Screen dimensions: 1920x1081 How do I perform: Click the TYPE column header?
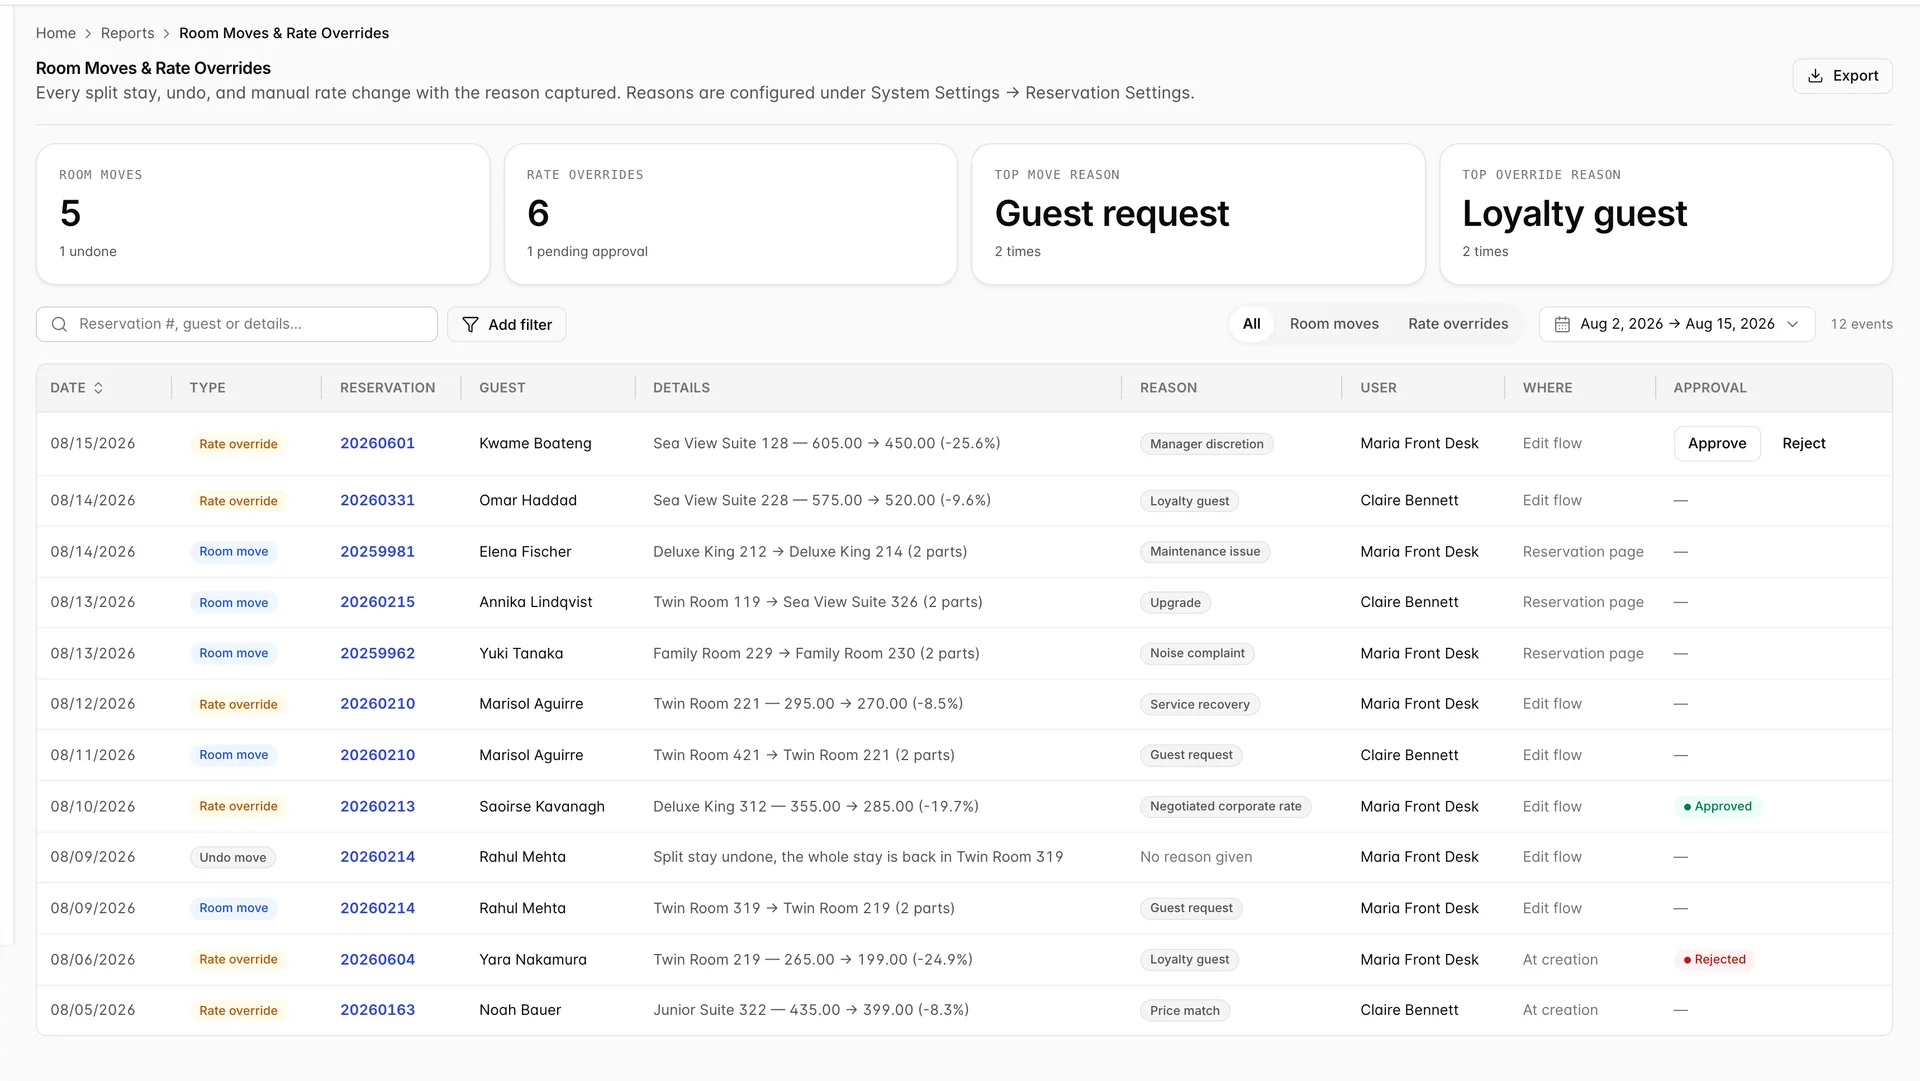tap(207, 388)
